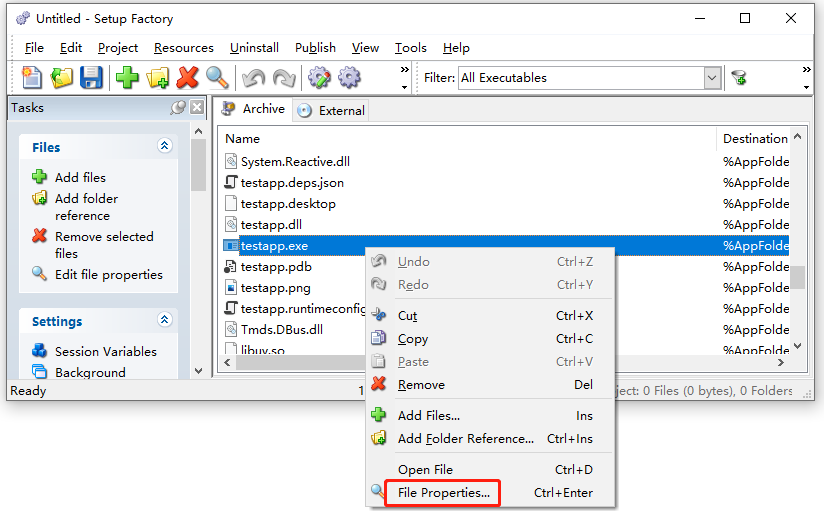
Task: Open the View menu
Action: [x=365, y=48]
